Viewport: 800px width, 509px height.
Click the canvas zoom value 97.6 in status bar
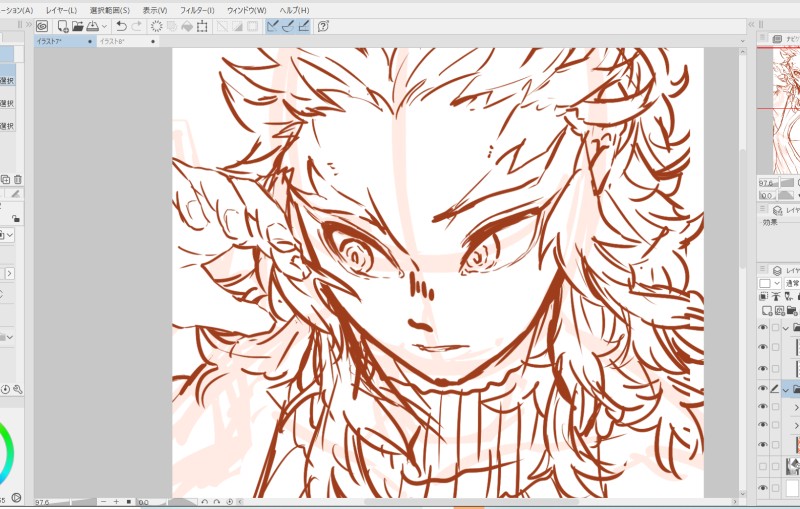pos(42,502)
